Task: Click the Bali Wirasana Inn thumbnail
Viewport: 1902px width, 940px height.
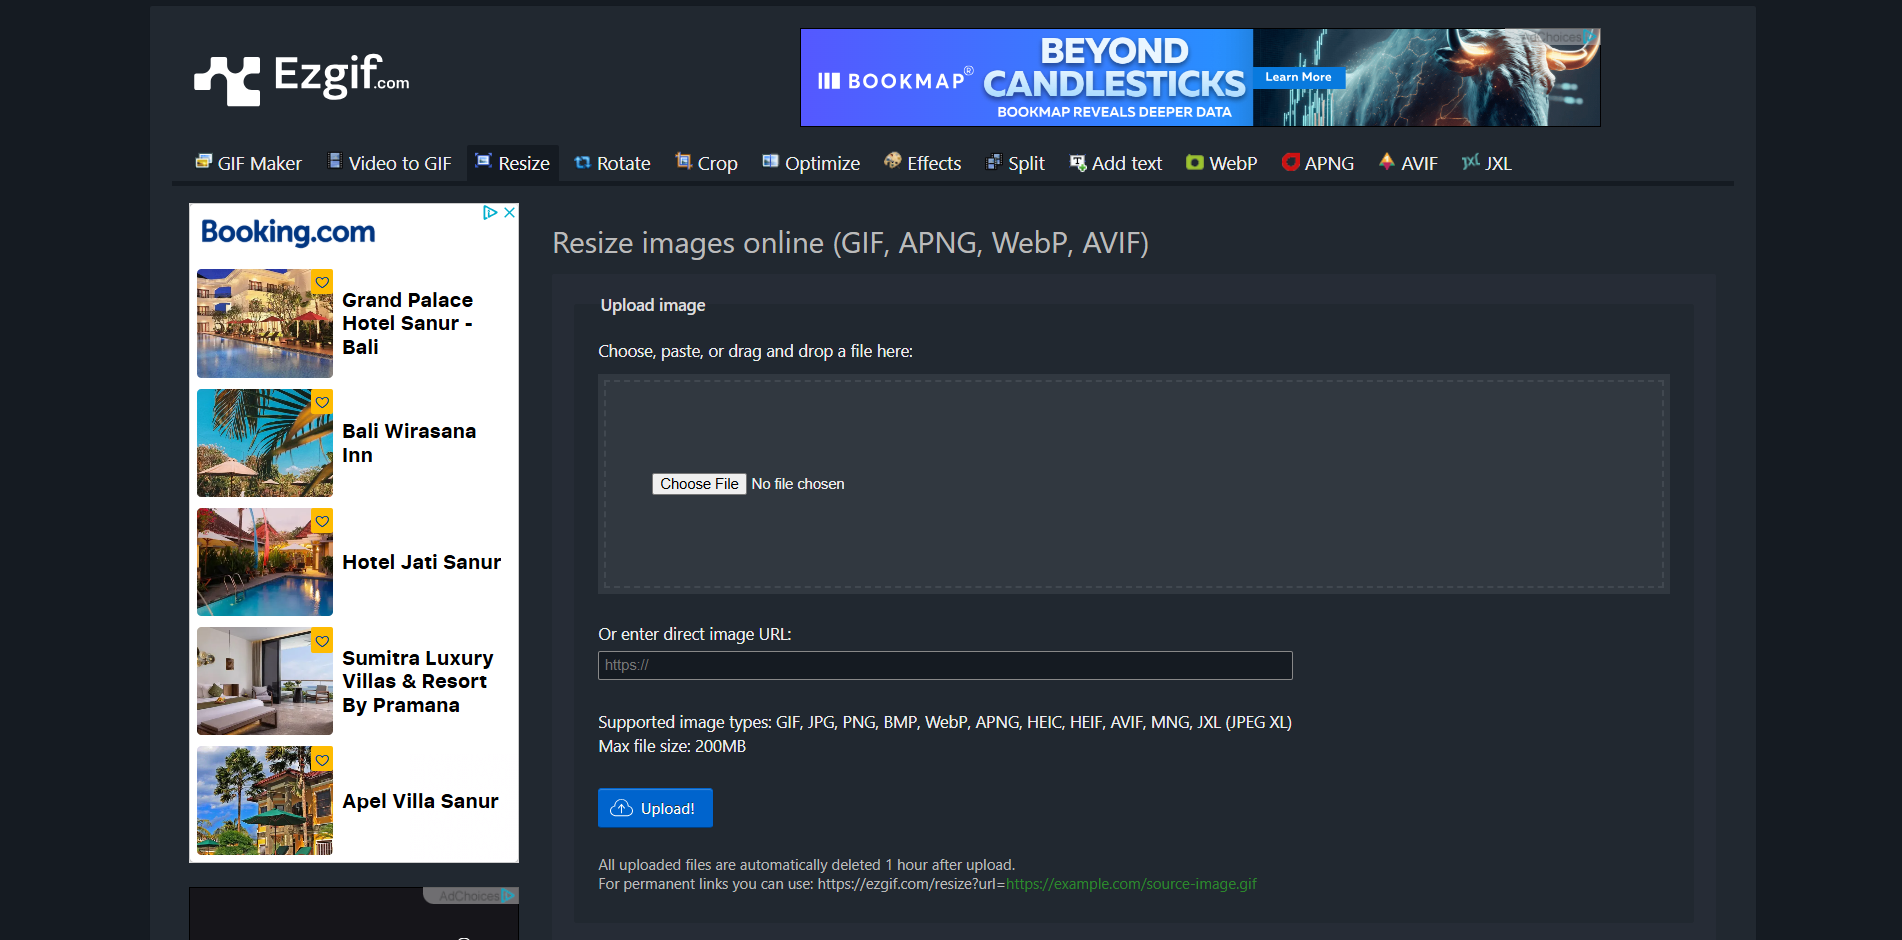Action: click(265, 443)
